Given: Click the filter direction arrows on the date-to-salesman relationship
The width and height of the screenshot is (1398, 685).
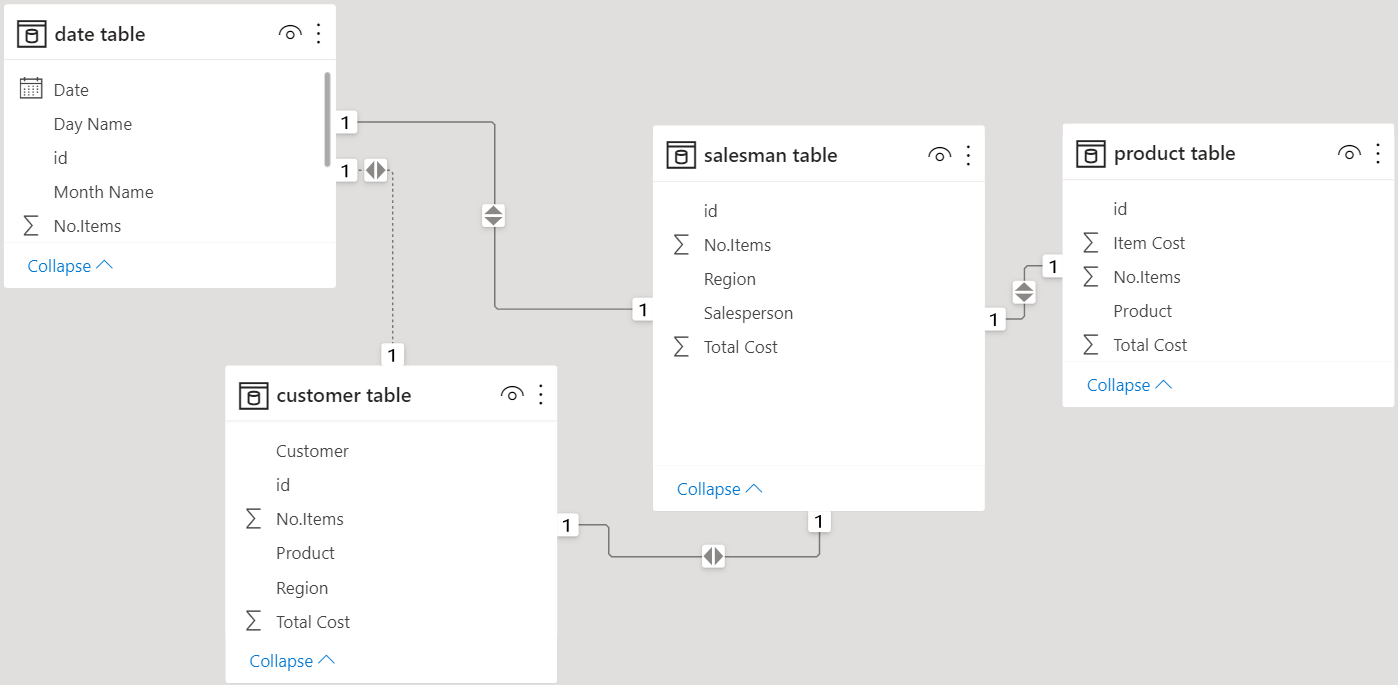Looking at the screenshot, I should [493, 215].
